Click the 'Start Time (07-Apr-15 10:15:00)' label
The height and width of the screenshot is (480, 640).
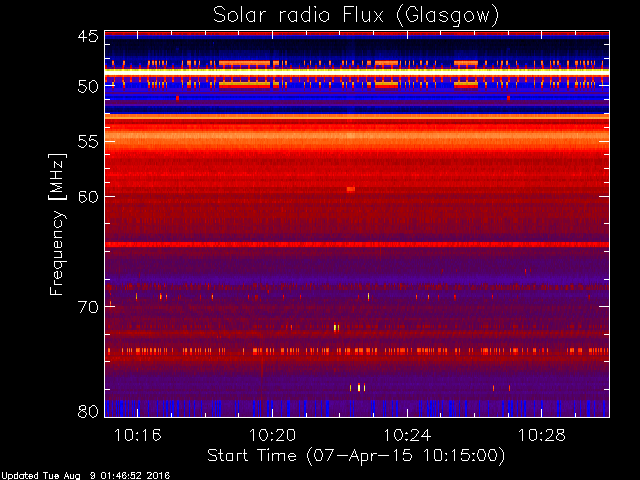coord(356,456)
